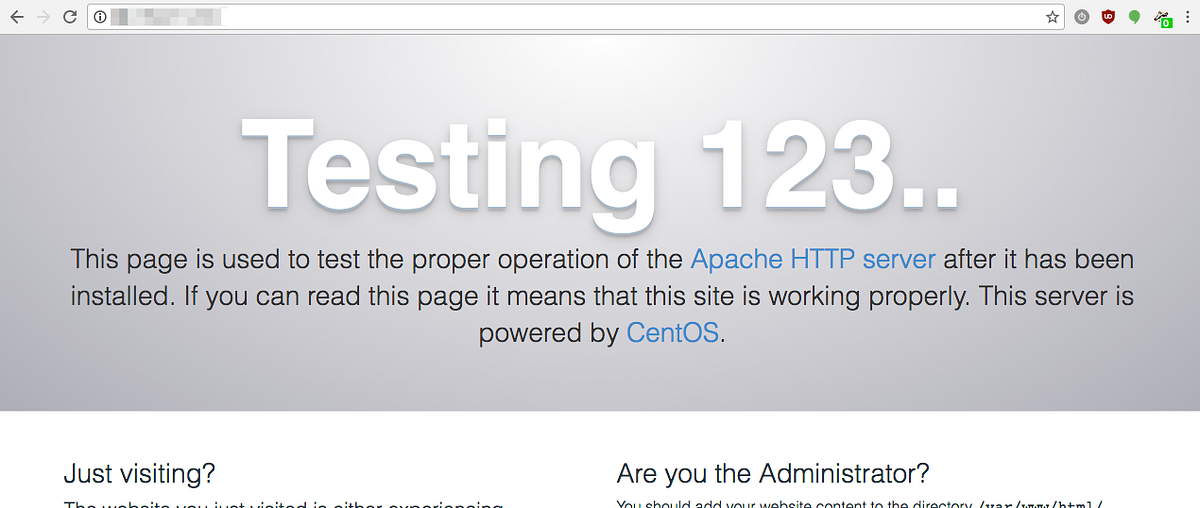Click the browser forward arrow
Image resolution: width=1200 pixels, height=508 pixels.
43,17
